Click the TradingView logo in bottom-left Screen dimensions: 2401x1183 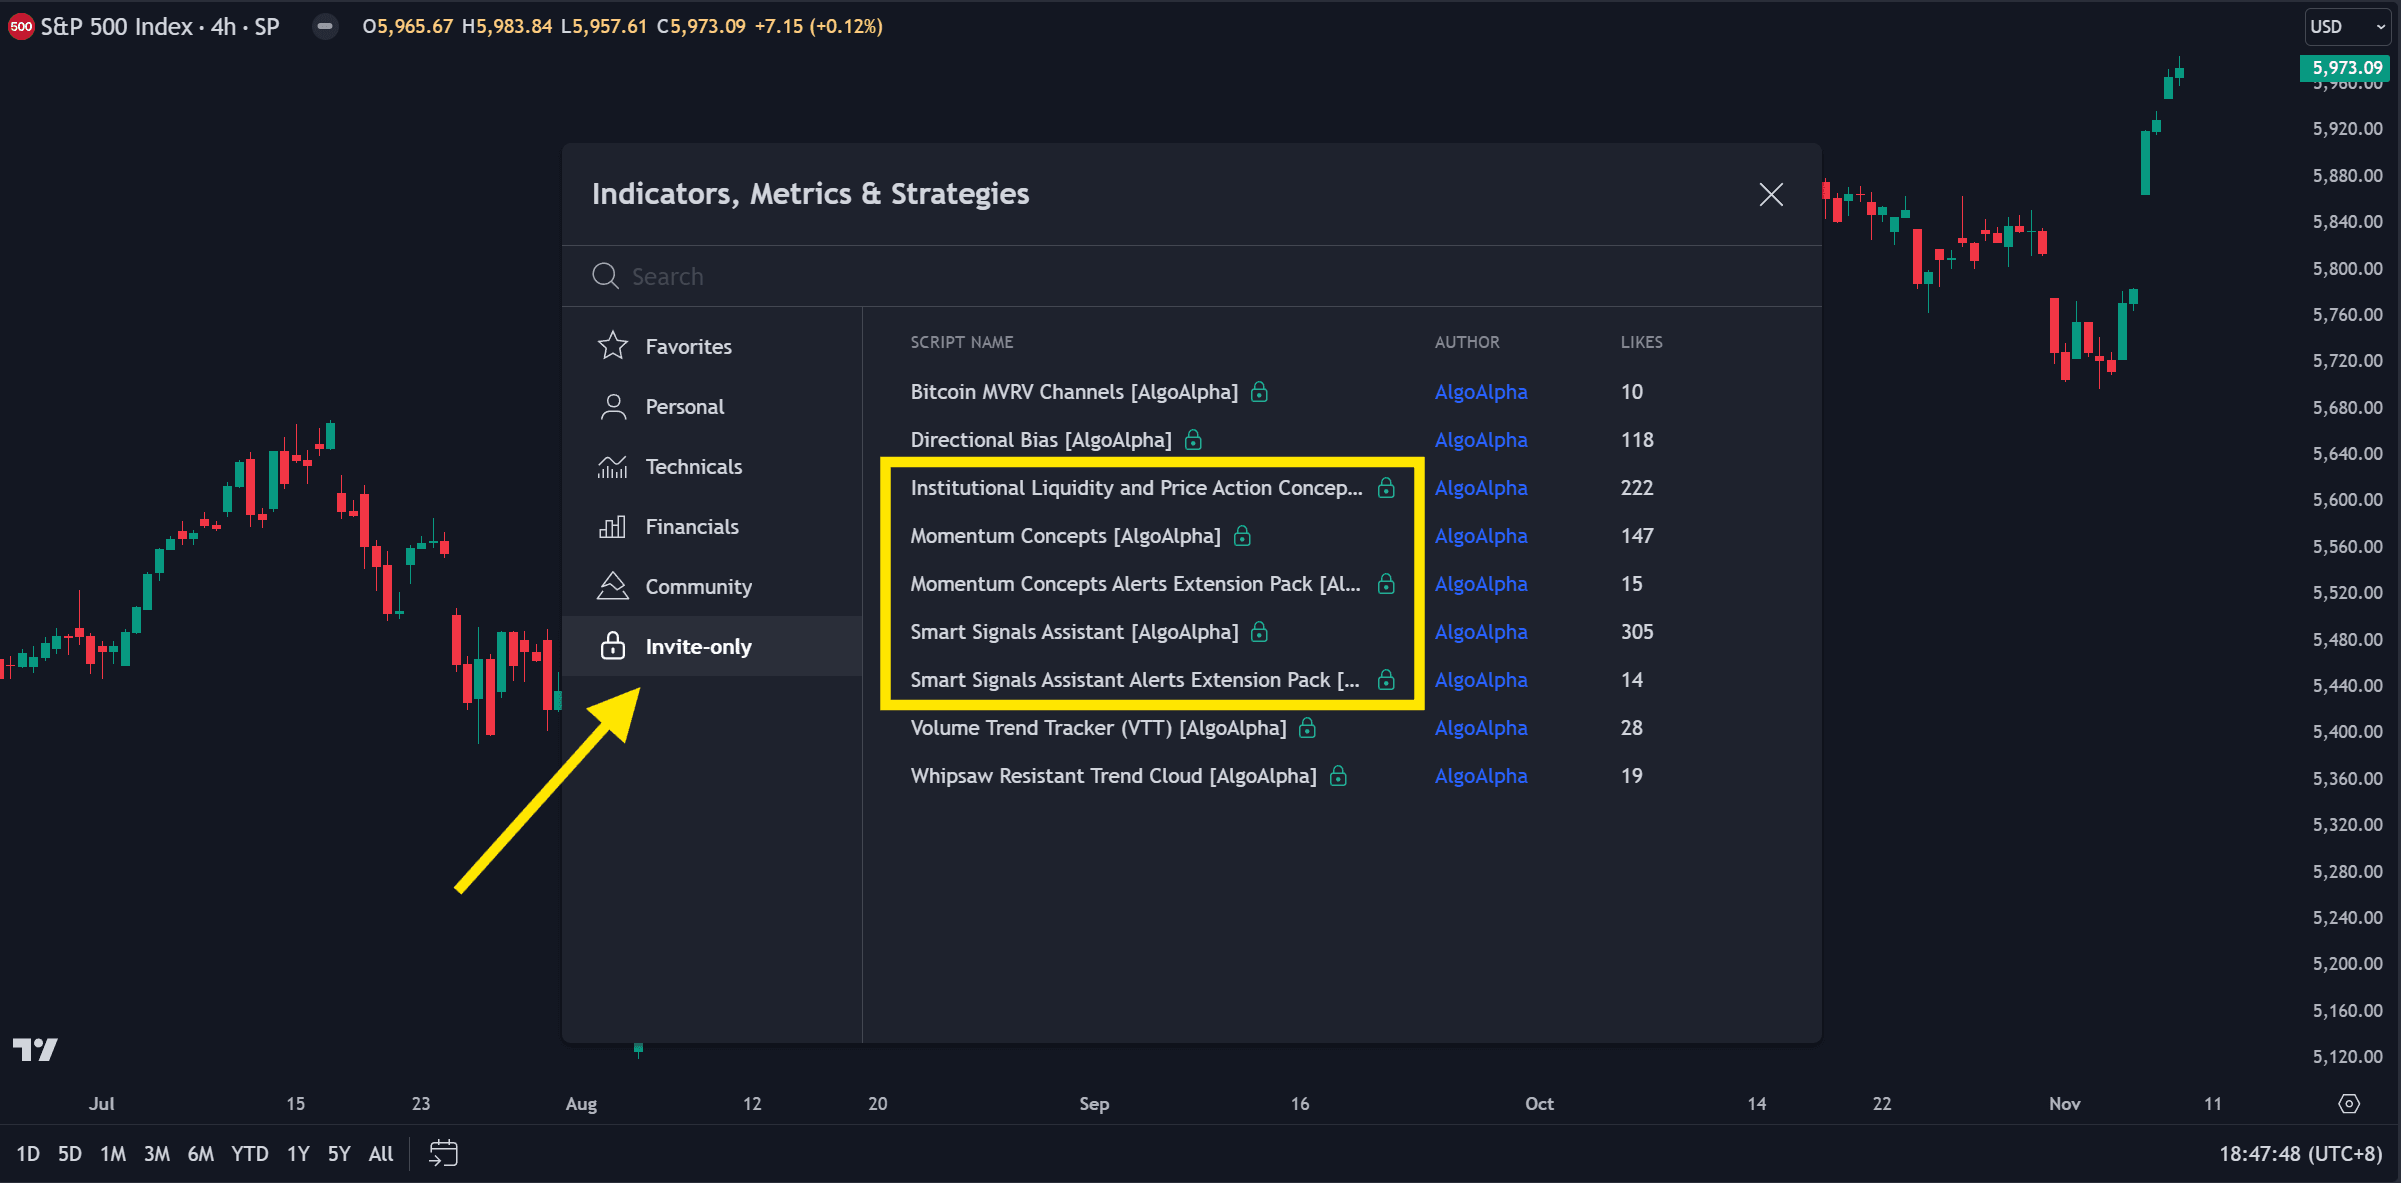coord(35,1050)
